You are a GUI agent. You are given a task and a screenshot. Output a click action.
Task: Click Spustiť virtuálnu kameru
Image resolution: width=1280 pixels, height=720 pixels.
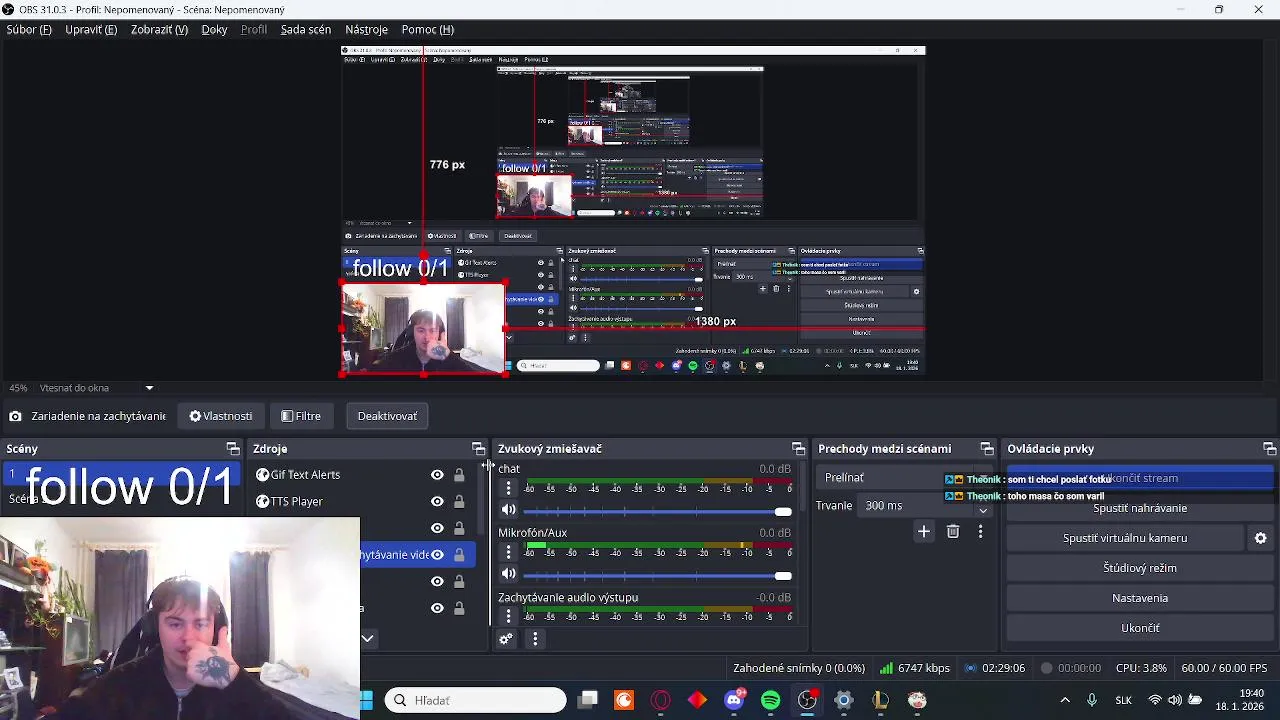point(1124,538)
